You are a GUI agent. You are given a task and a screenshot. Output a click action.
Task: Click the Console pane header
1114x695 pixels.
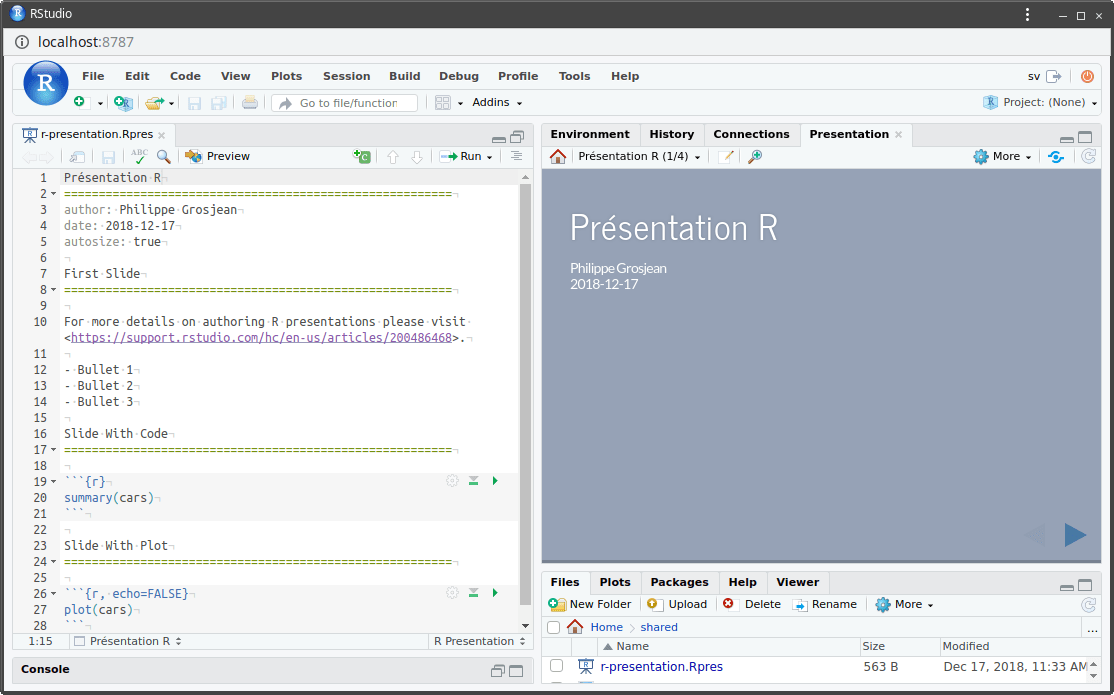(273, 669)
